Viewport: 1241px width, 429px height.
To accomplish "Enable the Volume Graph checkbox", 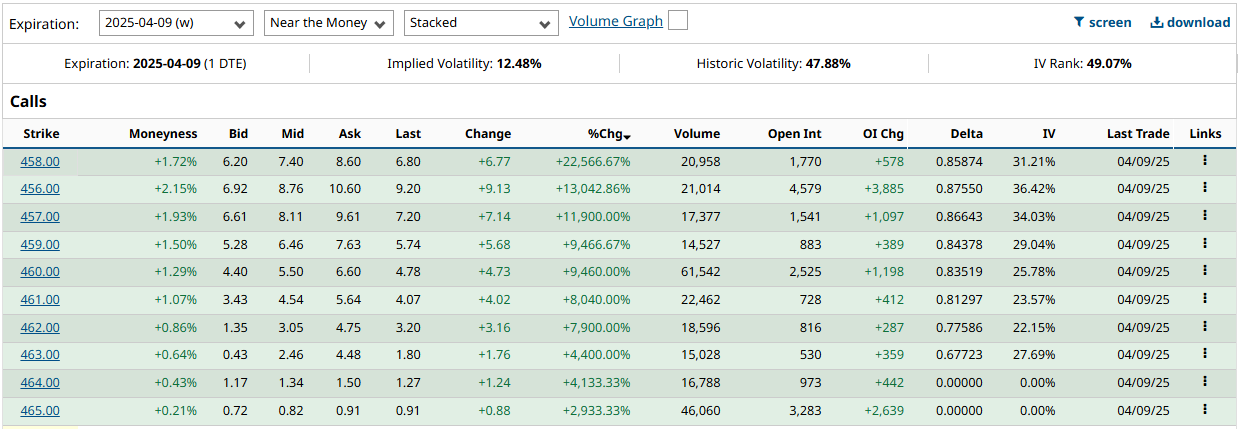I will point(678,21).
